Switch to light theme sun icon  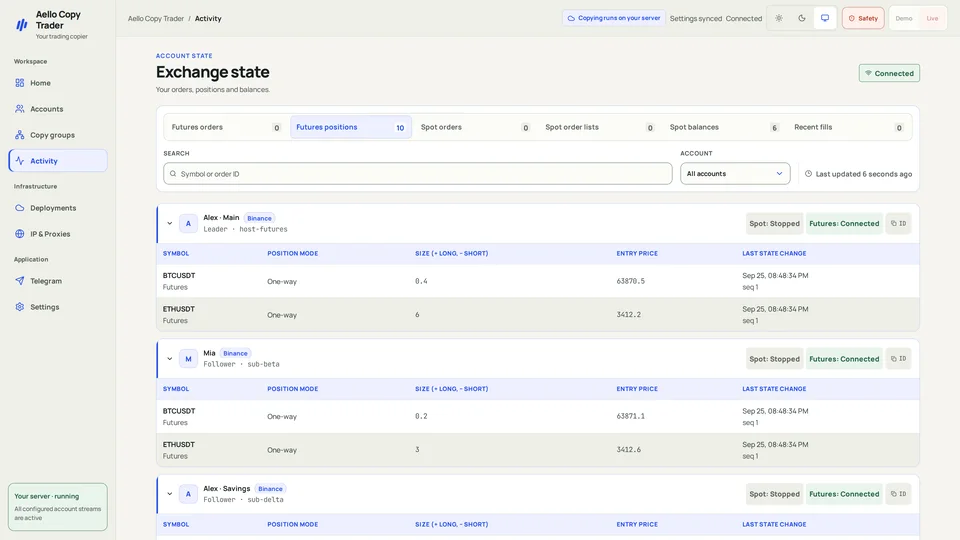(779, 18)
